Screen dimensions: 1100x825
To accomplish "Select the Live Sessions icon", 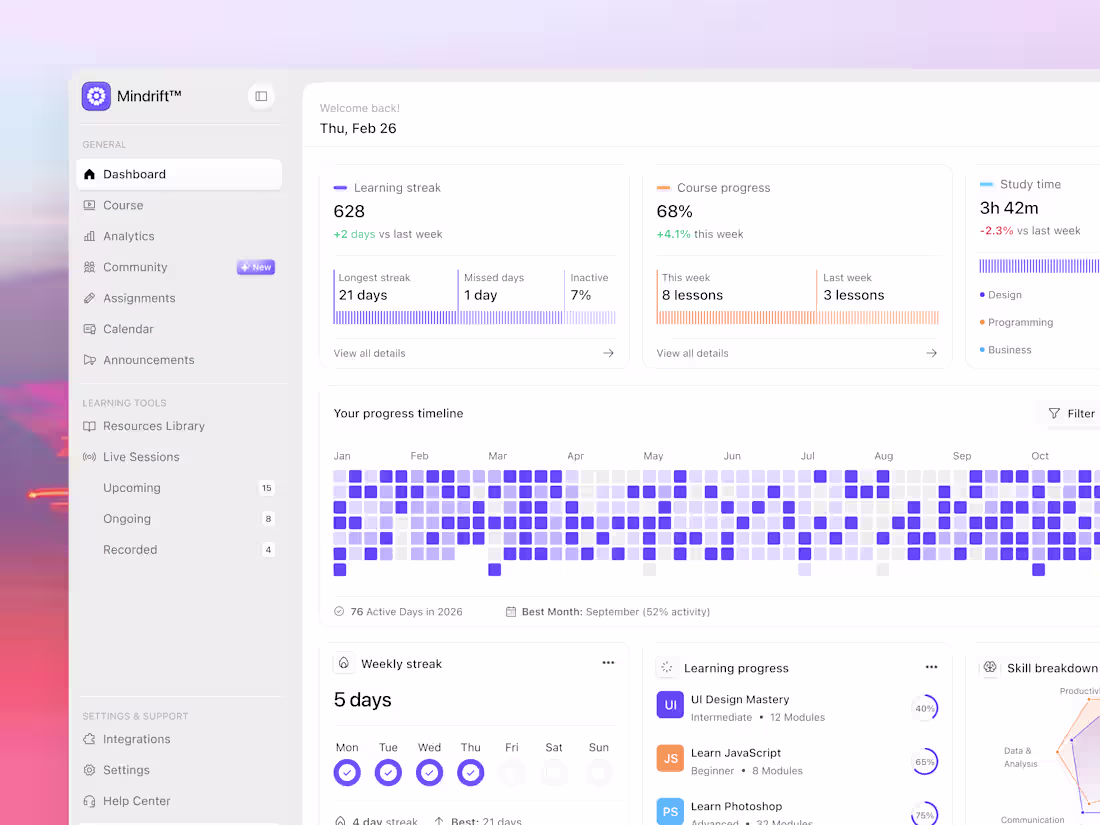I will 91,457.
